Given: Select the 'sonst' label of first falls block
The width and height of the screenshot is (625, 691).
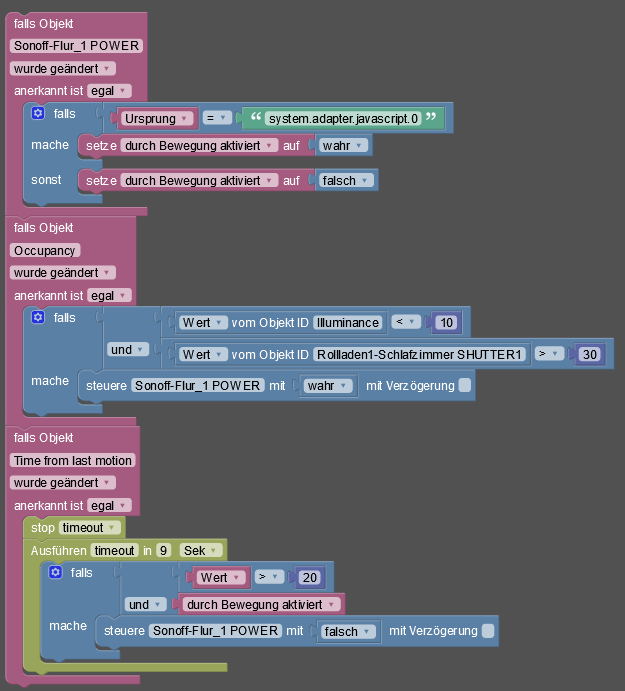Looking at the screenshot, I should 46,179.
